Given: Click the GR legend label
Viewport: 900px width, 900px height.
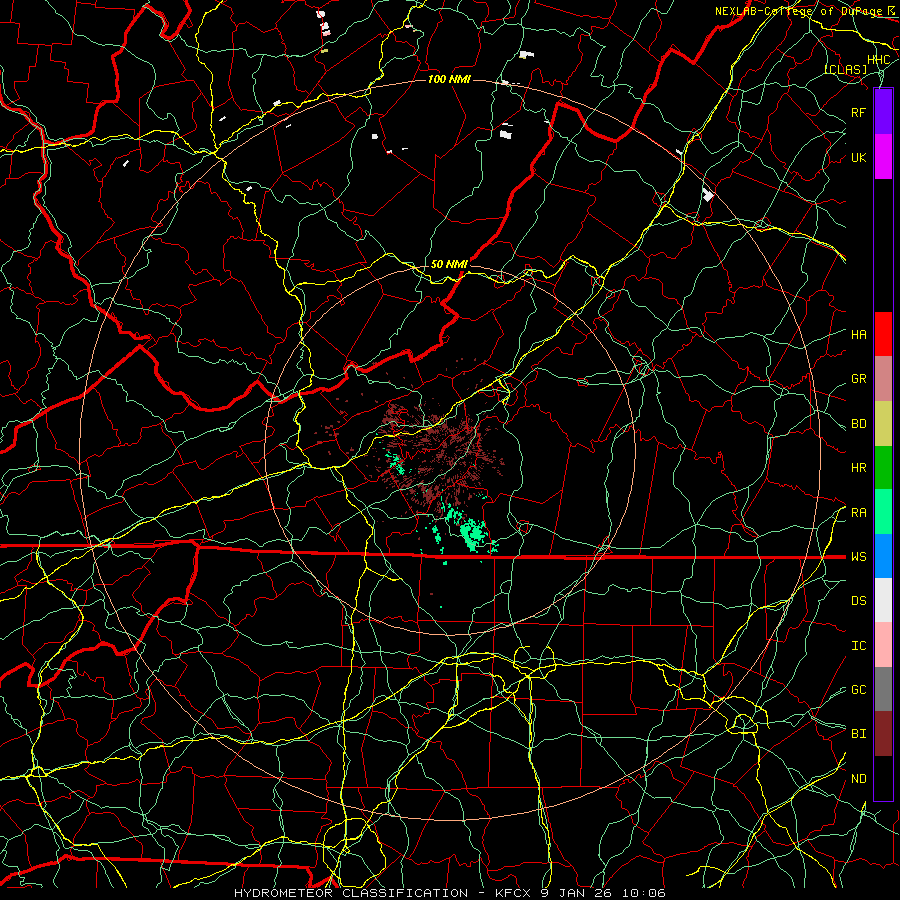Looking at the screenshot, I should (858, 379).
